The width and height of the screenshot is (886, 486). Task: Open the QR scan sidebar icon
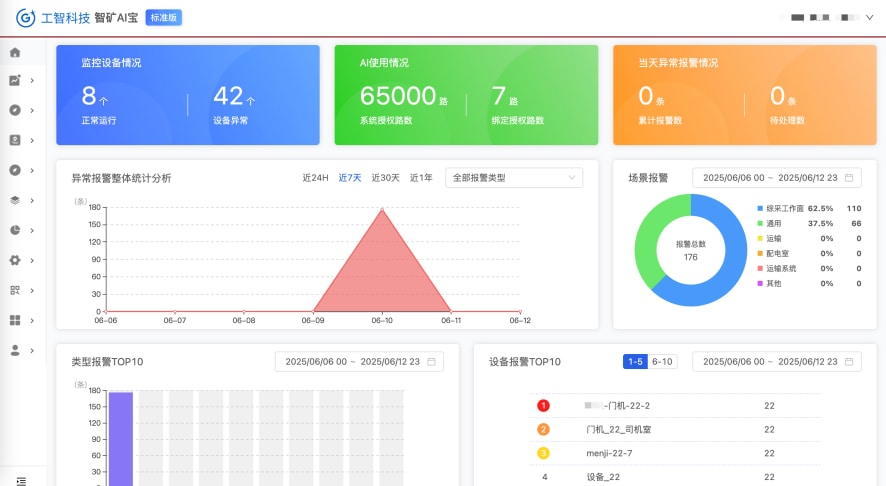click(14, 290)
